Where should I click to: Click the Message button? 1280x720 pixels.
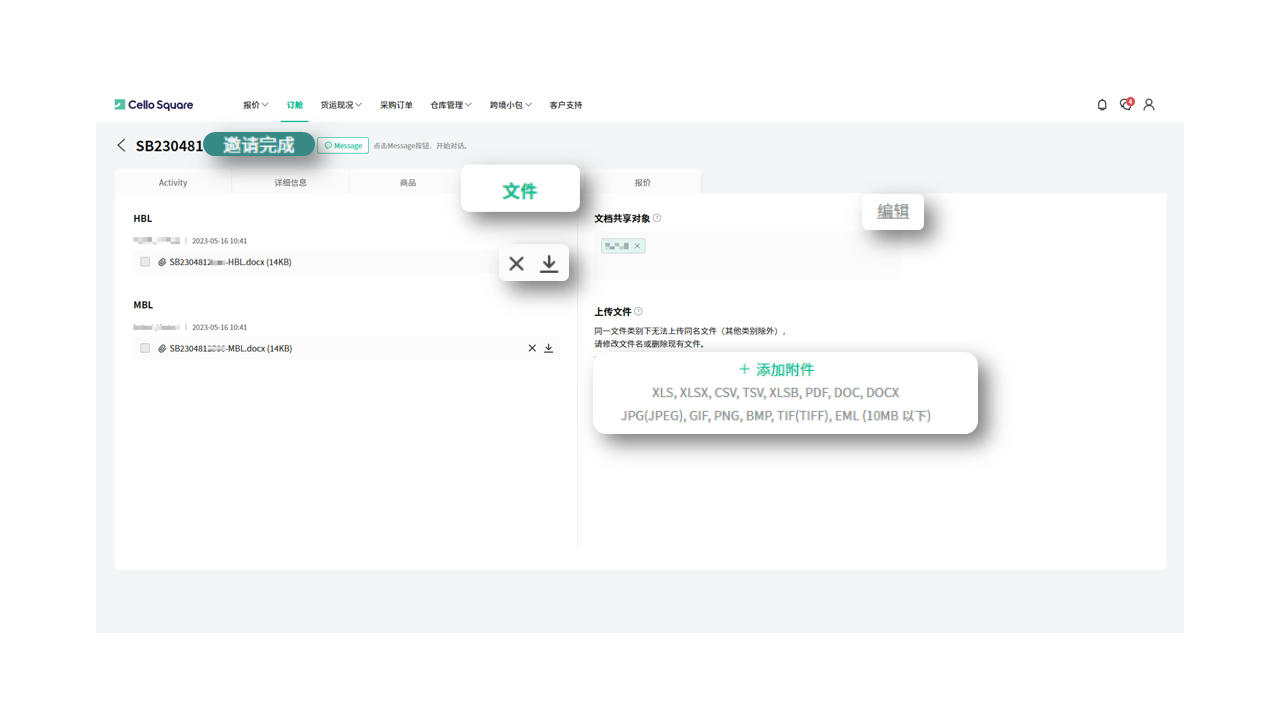click(x=343, y=146)
